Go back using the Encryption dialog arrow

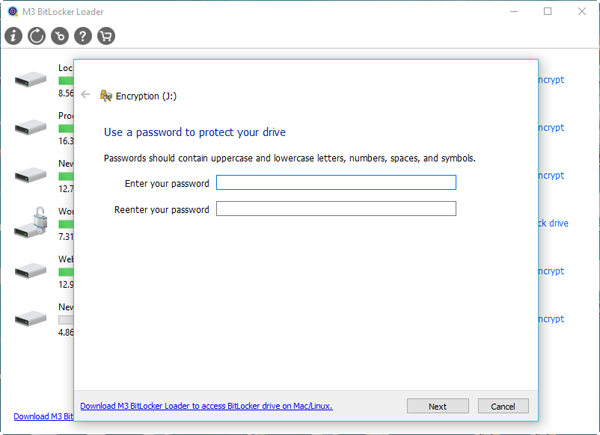(86, 95)
